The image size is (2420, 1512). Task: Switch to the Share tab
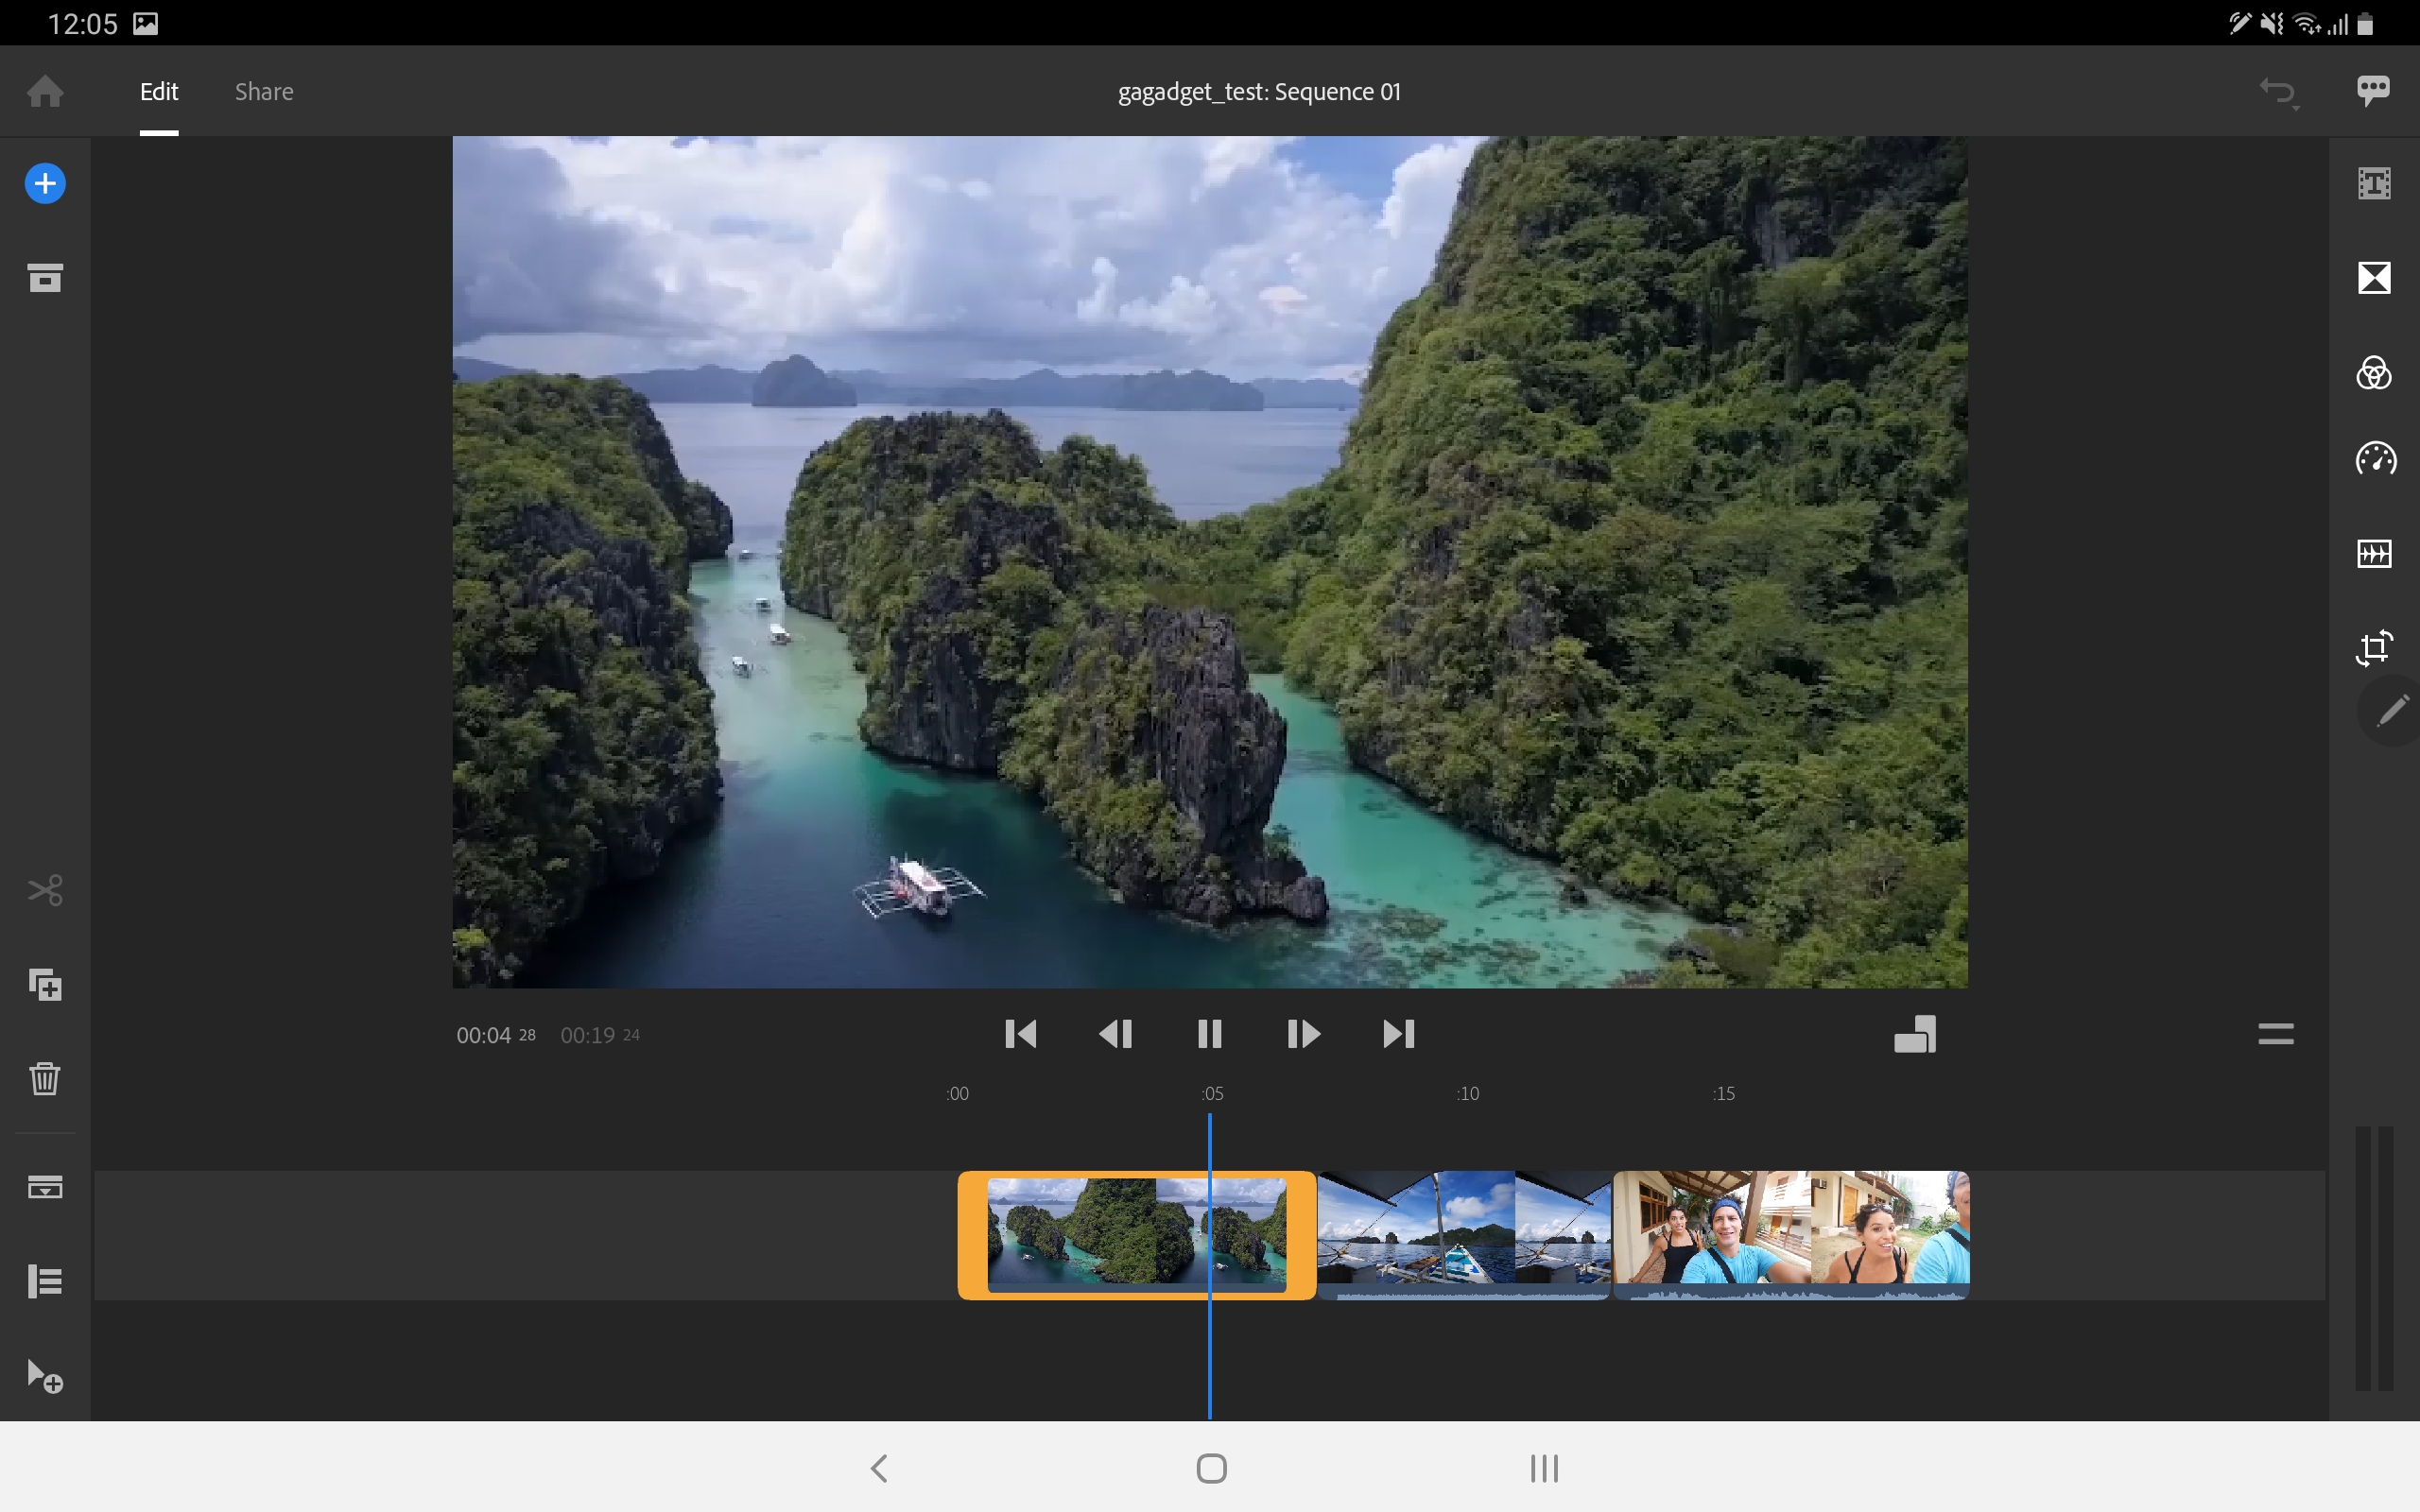264,91
